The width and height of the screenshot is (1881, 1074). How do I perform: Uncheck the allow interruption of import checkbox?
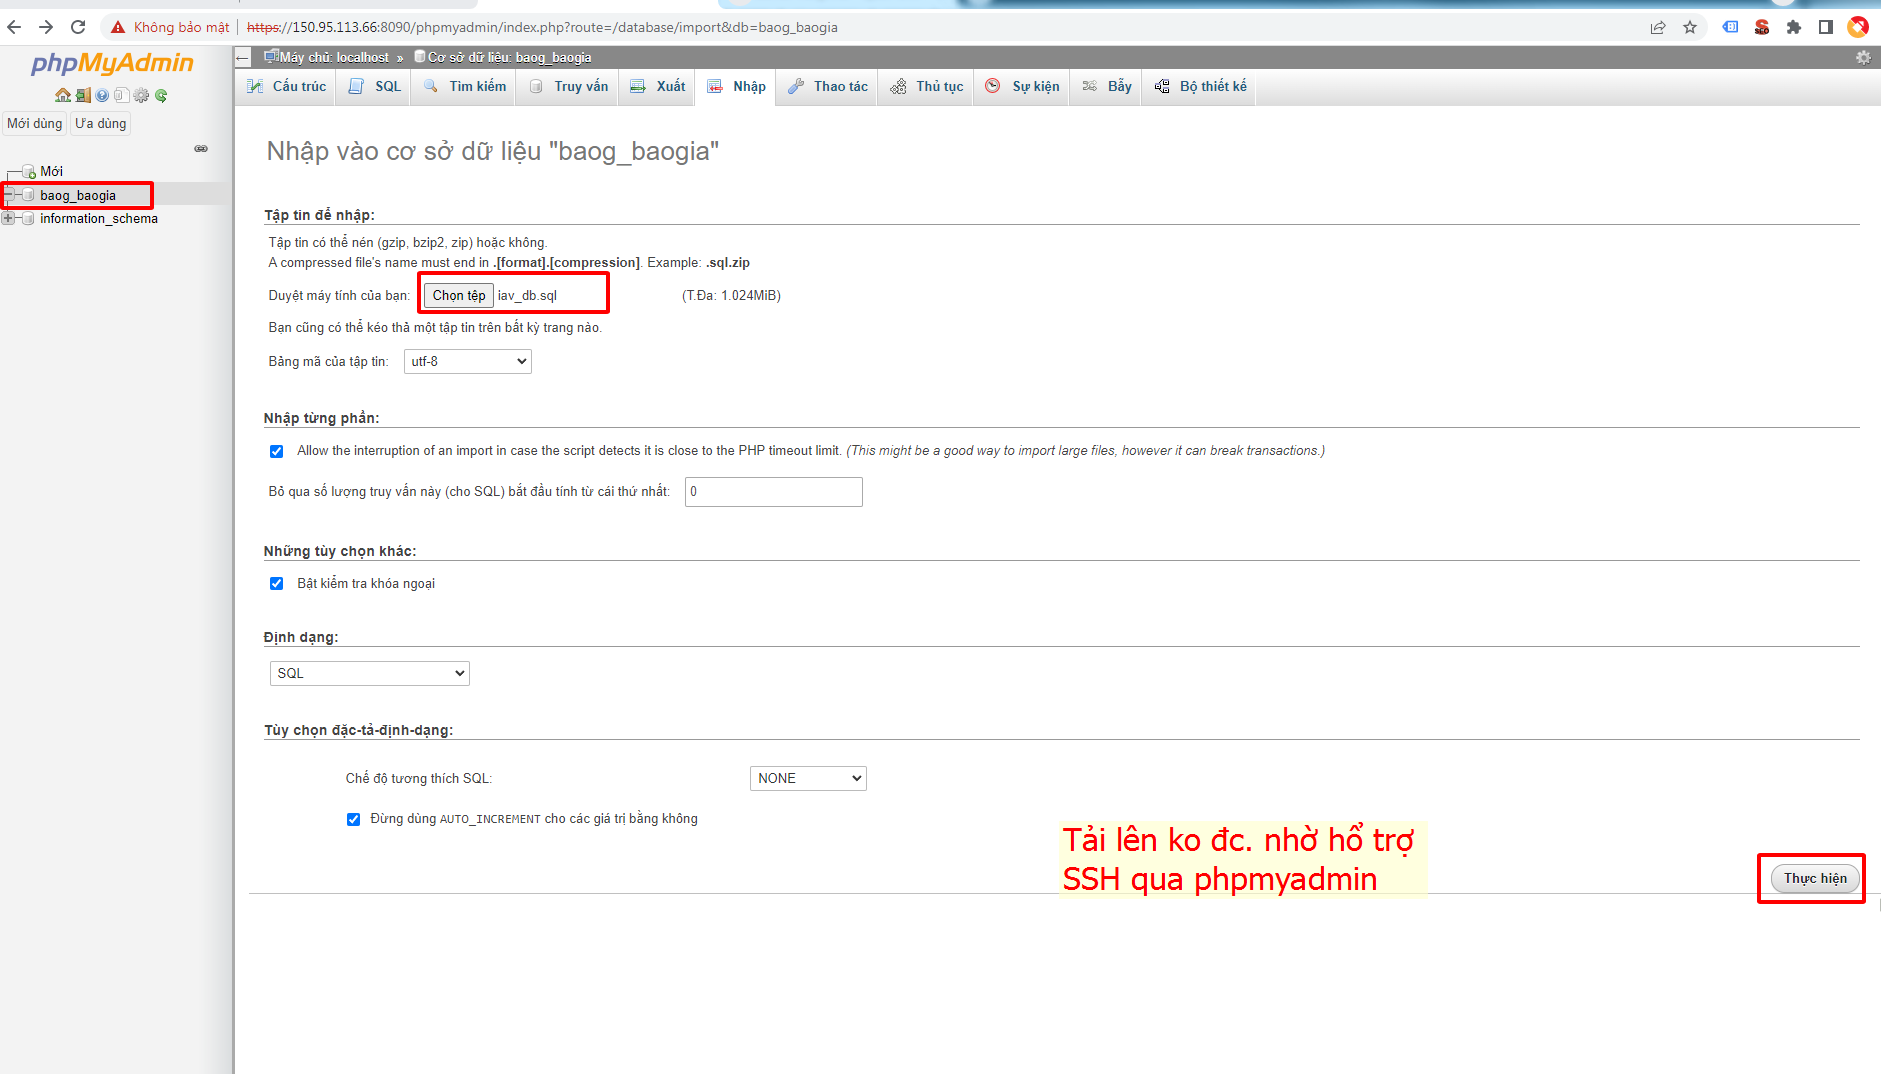pos(277,451)
